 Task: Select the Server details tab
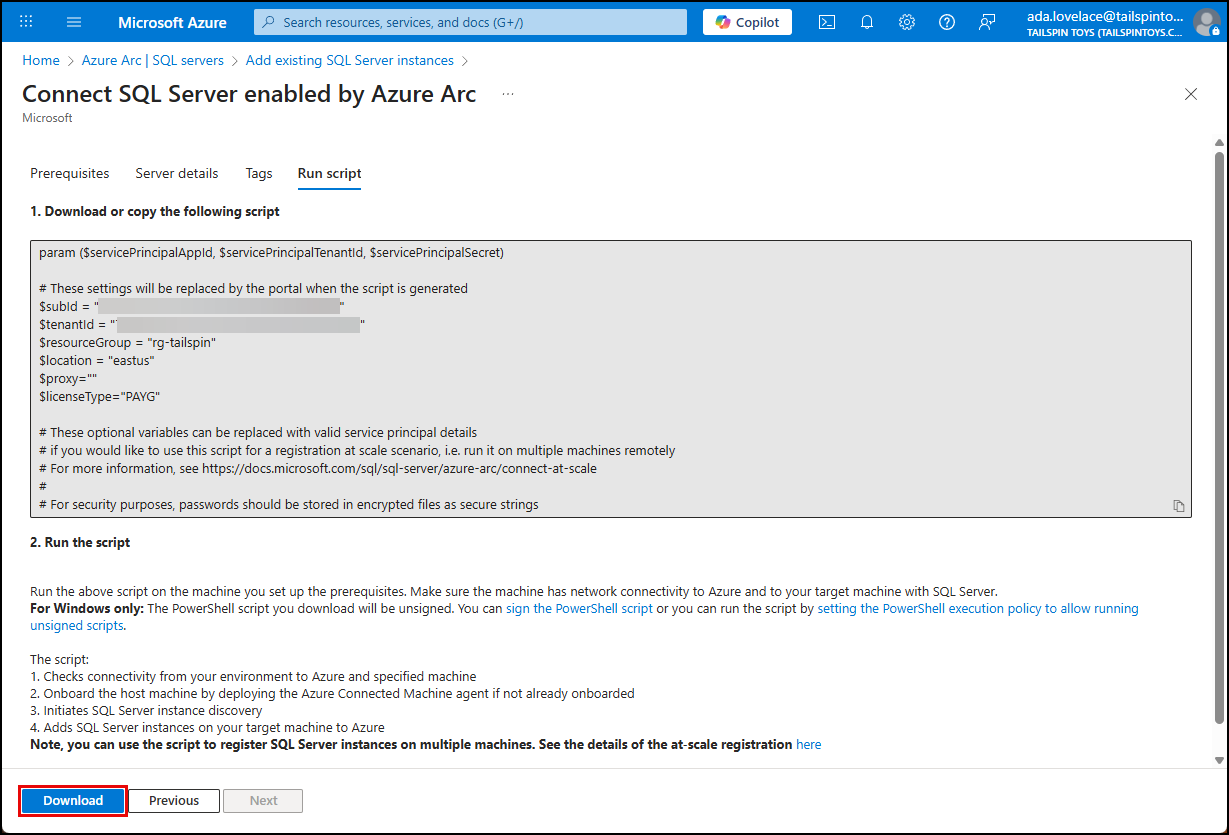pos(176,173)
